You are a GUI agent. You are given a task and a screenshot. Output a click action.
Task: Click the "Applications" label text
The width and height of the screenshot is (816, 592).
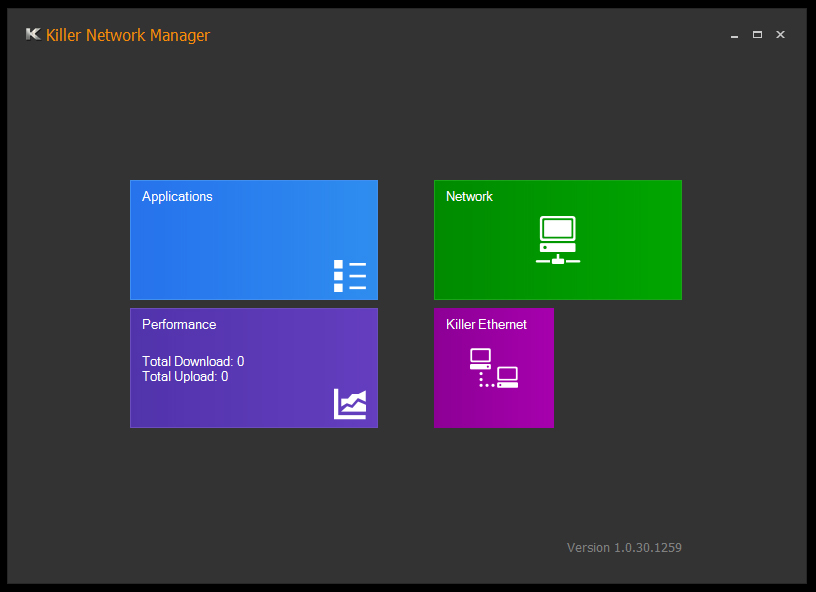tap(177, 197)
